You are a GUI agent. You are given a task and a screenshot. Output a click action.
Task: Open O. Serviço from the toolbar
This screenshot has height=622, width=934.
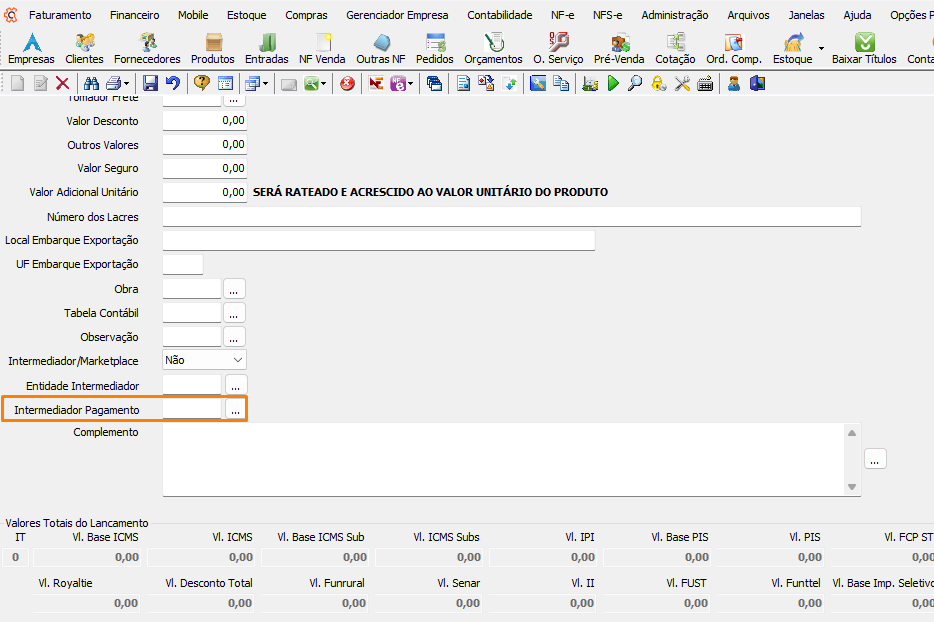point(558,49)
